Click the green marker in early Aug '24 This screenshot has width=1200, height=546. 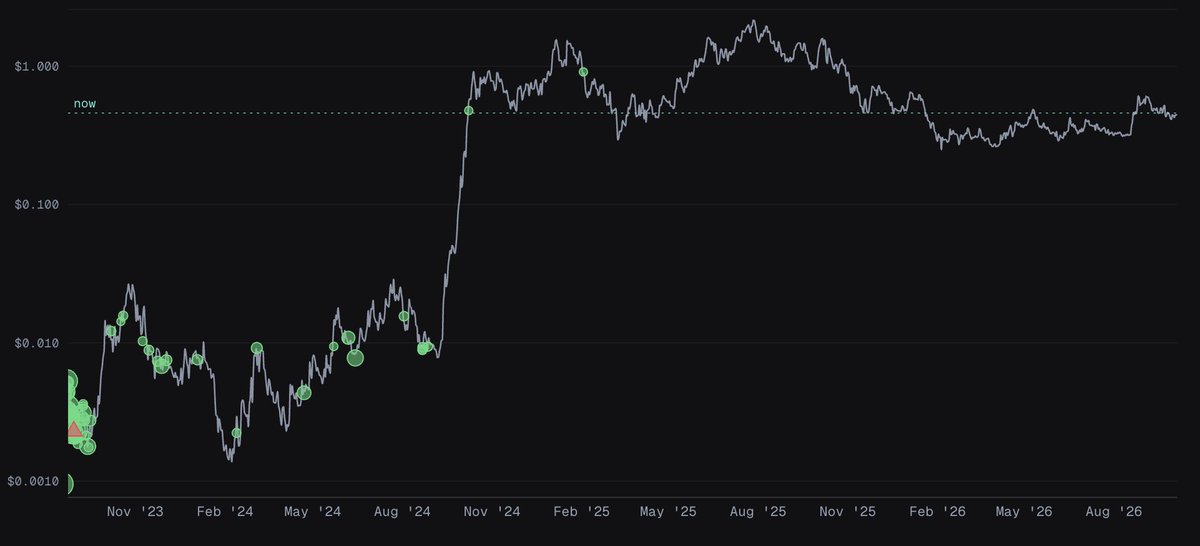[x=404, y=316]
